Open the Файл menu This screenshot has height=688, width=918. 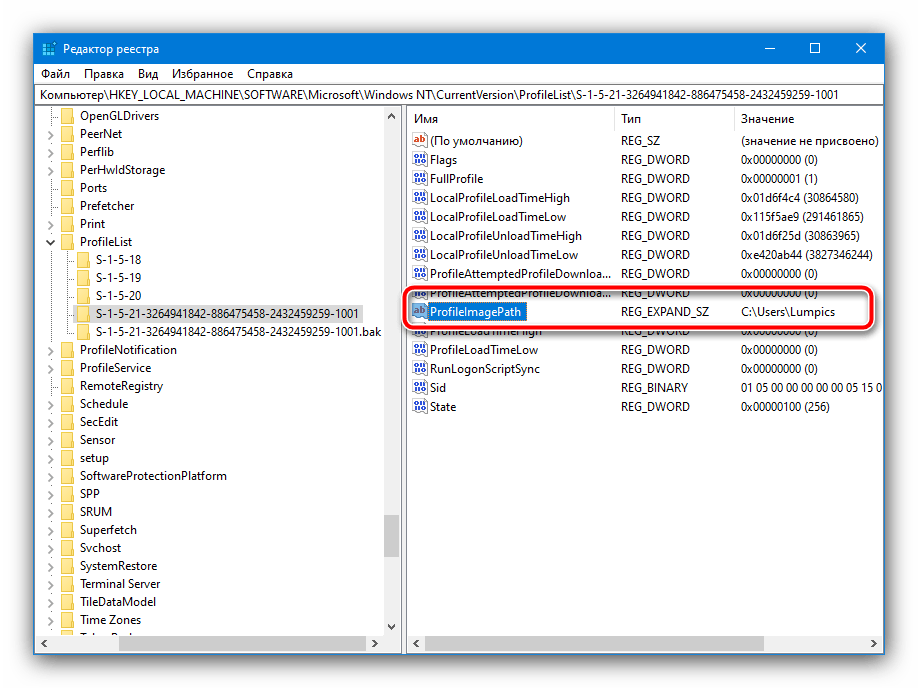click(55, 74)
